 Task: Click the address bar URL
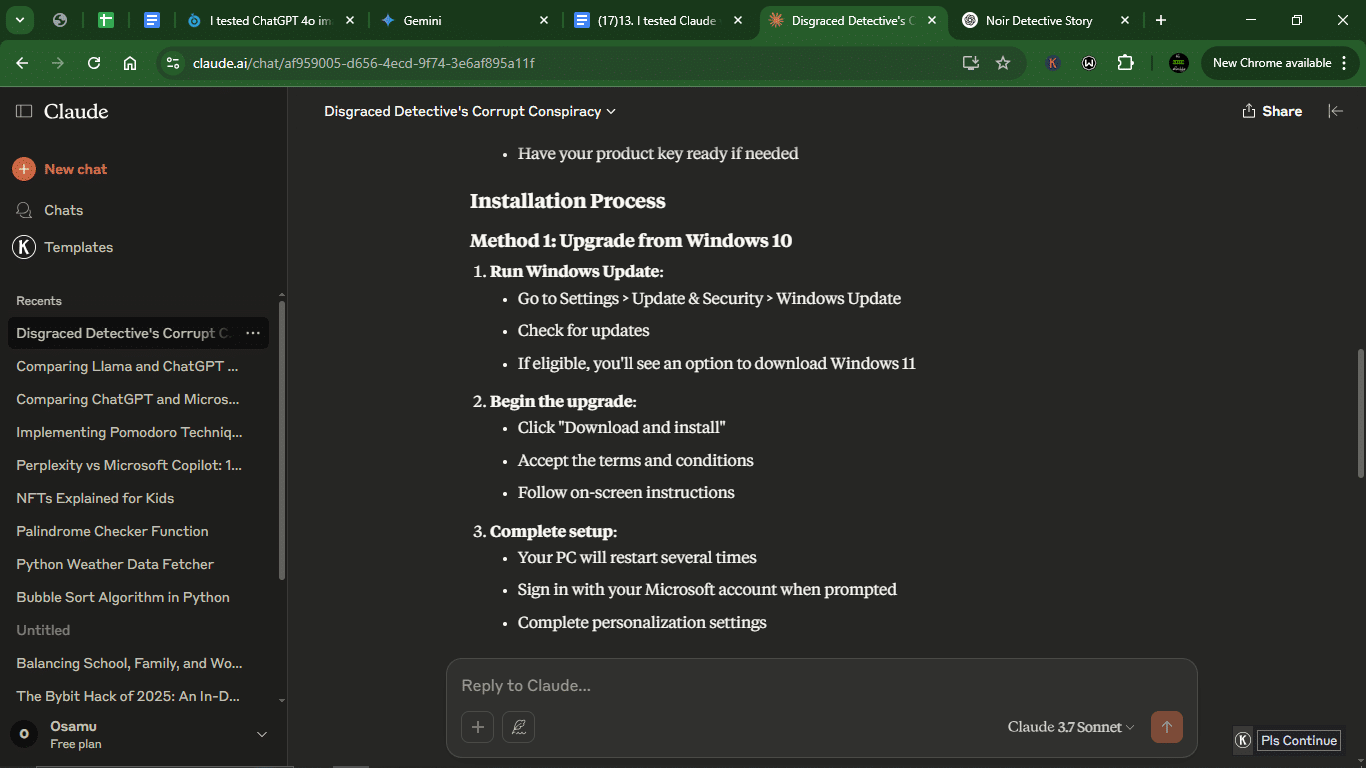tap(362, 63)
